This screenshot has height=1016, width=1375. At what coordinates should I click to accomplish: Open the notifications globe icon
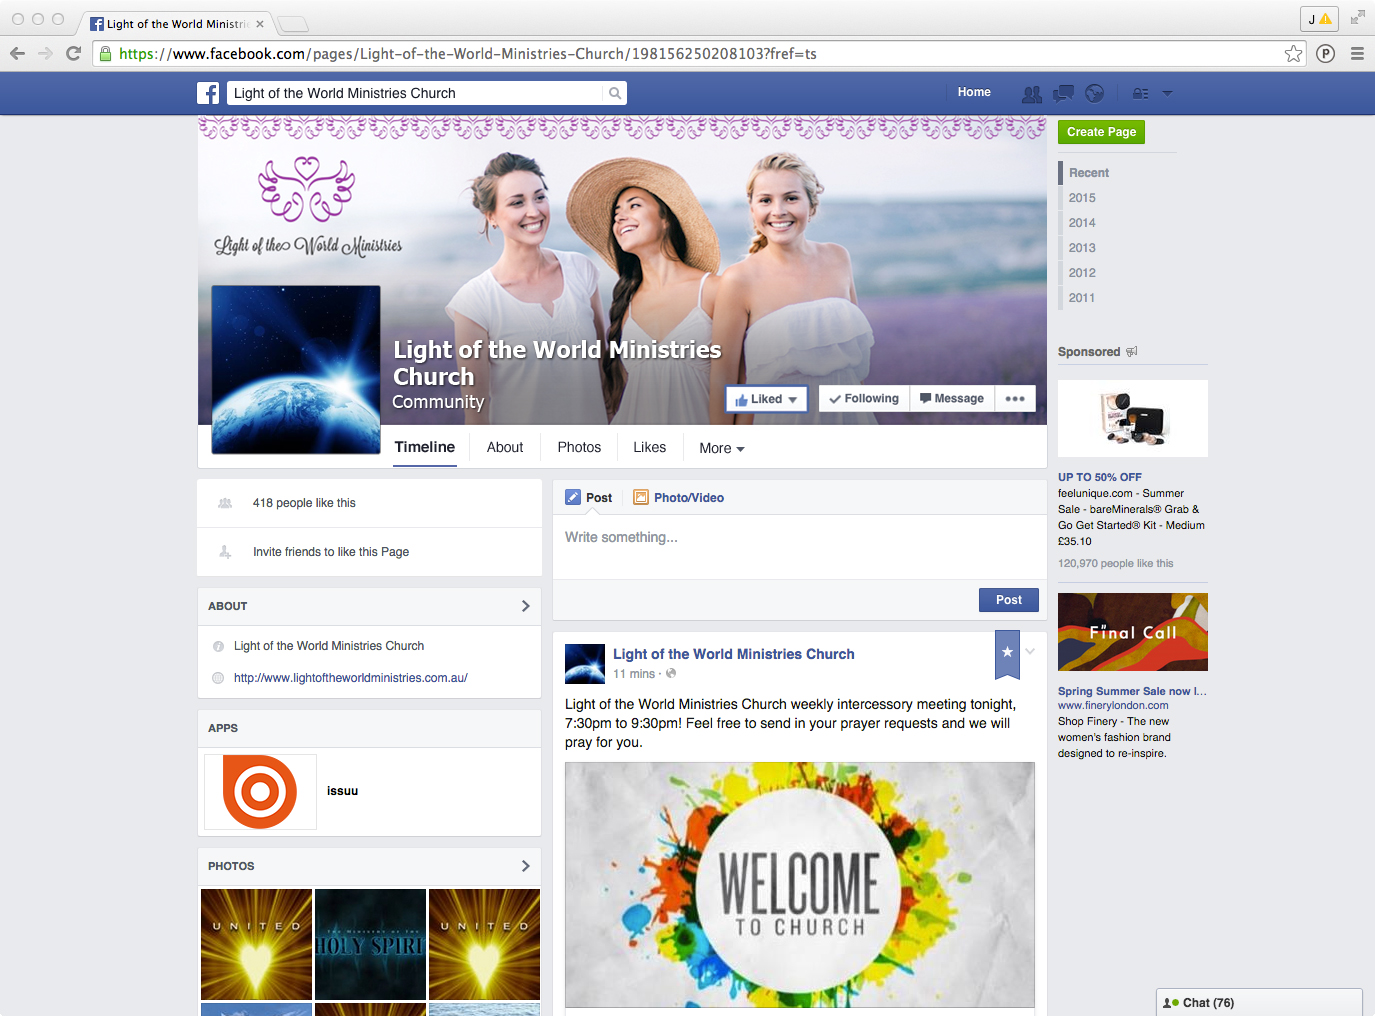coord(1095,93)
